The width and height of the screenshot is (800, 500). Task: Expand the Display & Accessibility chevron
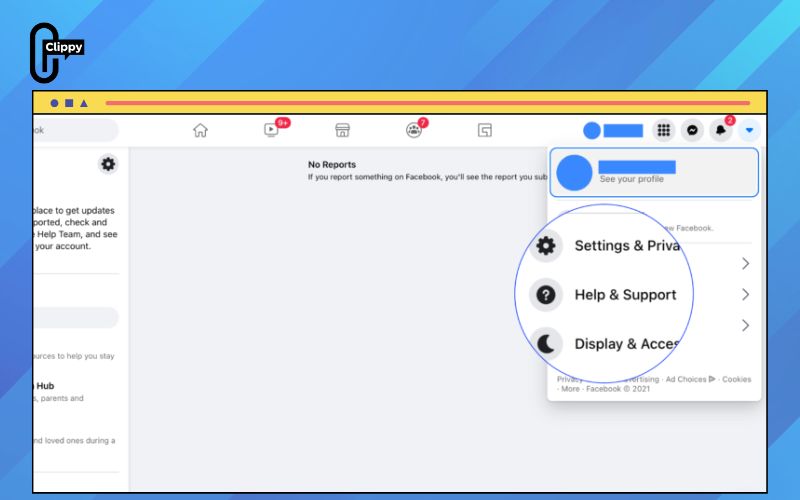pyautogui.click(x=745, y=326)
